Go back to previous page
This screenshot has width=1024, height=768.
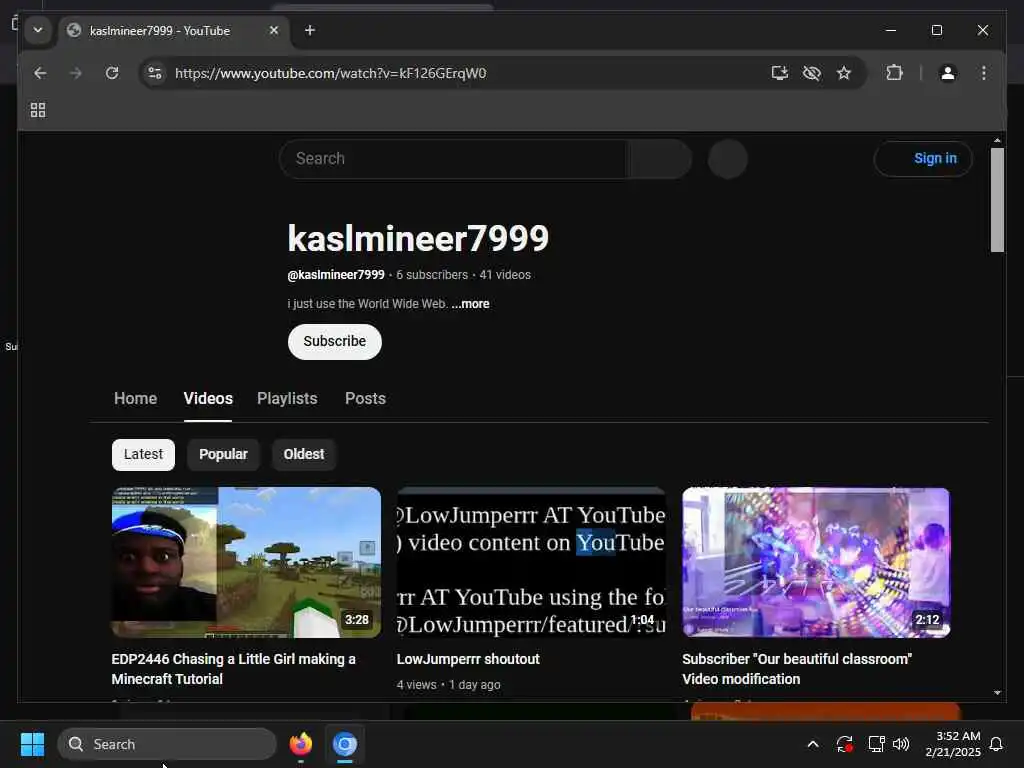pos(40,73)
